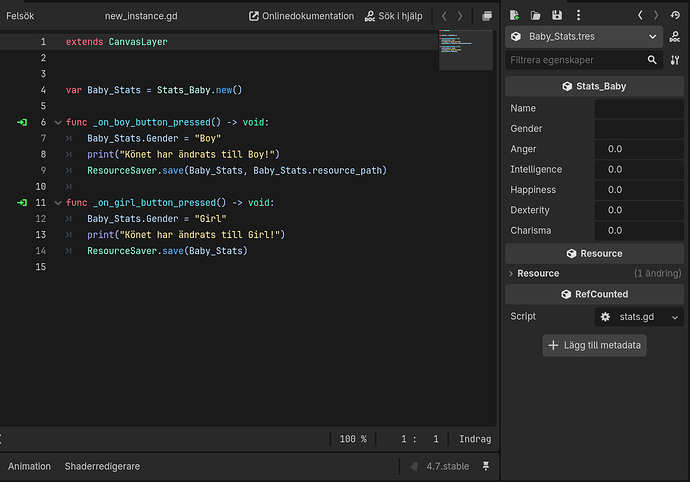Collapse the _on_girl_button_pressed function
This screenshot has width=690, height=482.
pos(58,203)
